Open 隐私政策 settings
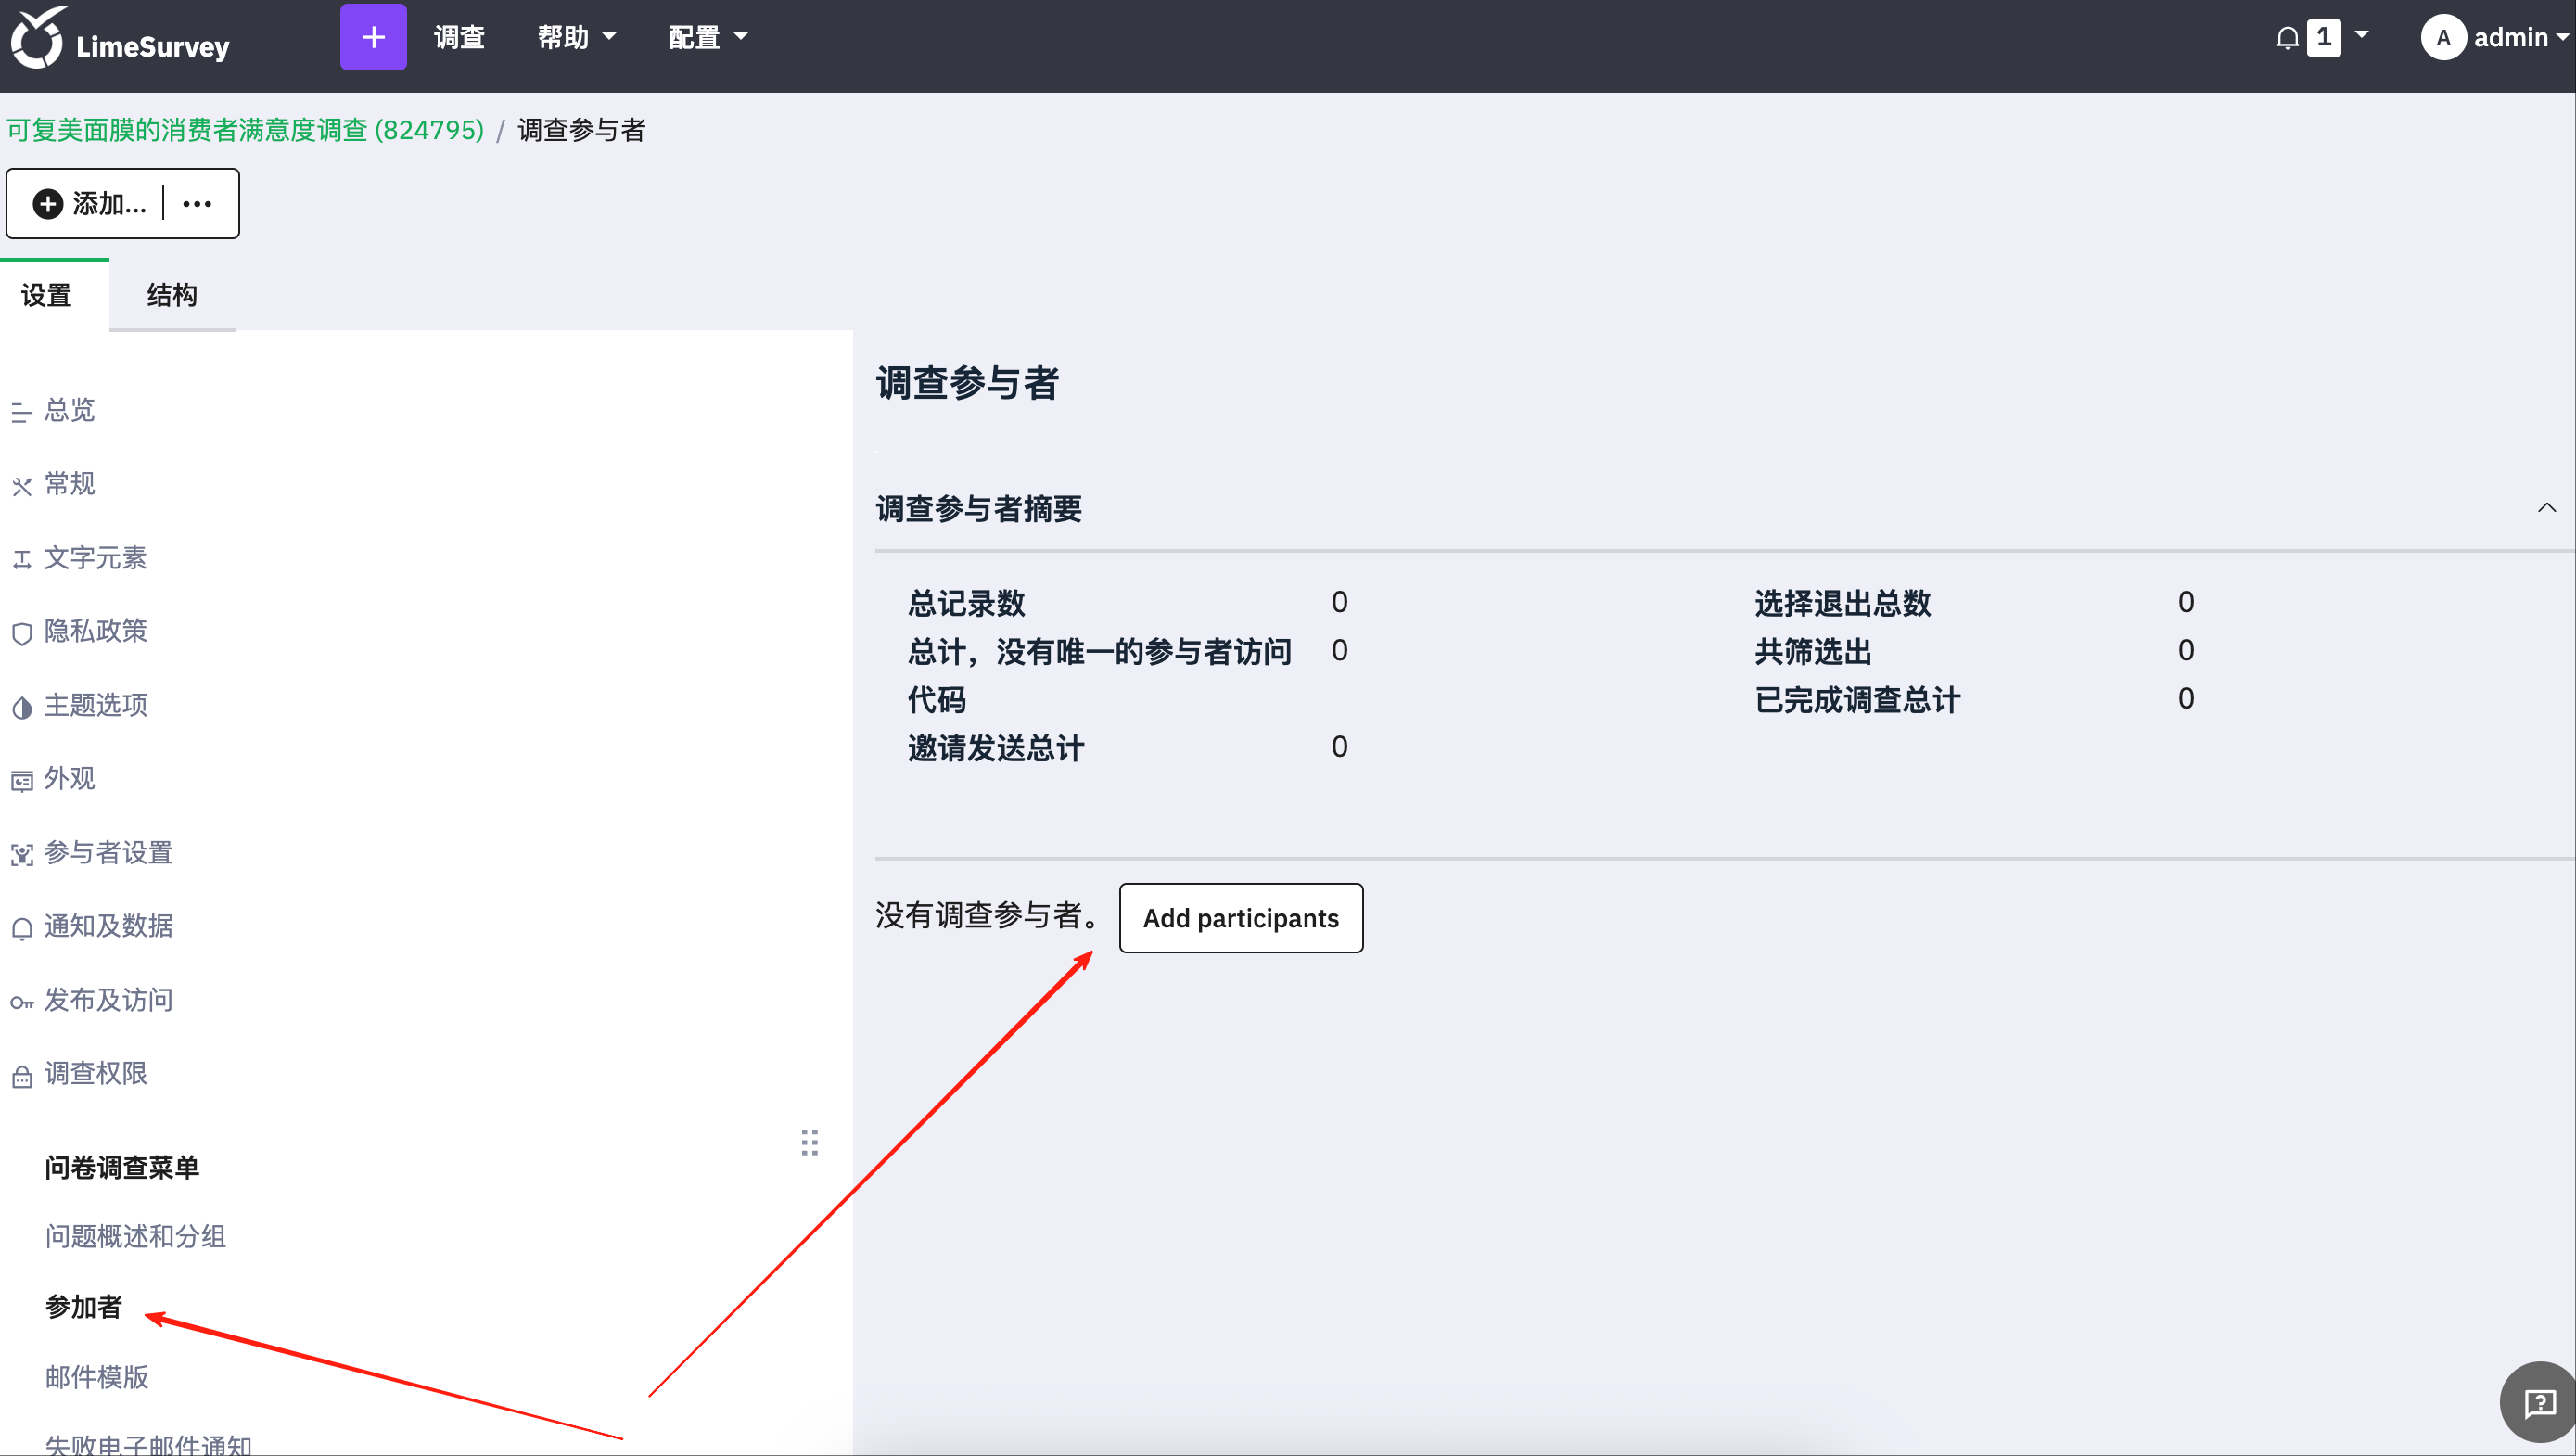This screenshot has height=1456, width=2576. coord(95,631)
